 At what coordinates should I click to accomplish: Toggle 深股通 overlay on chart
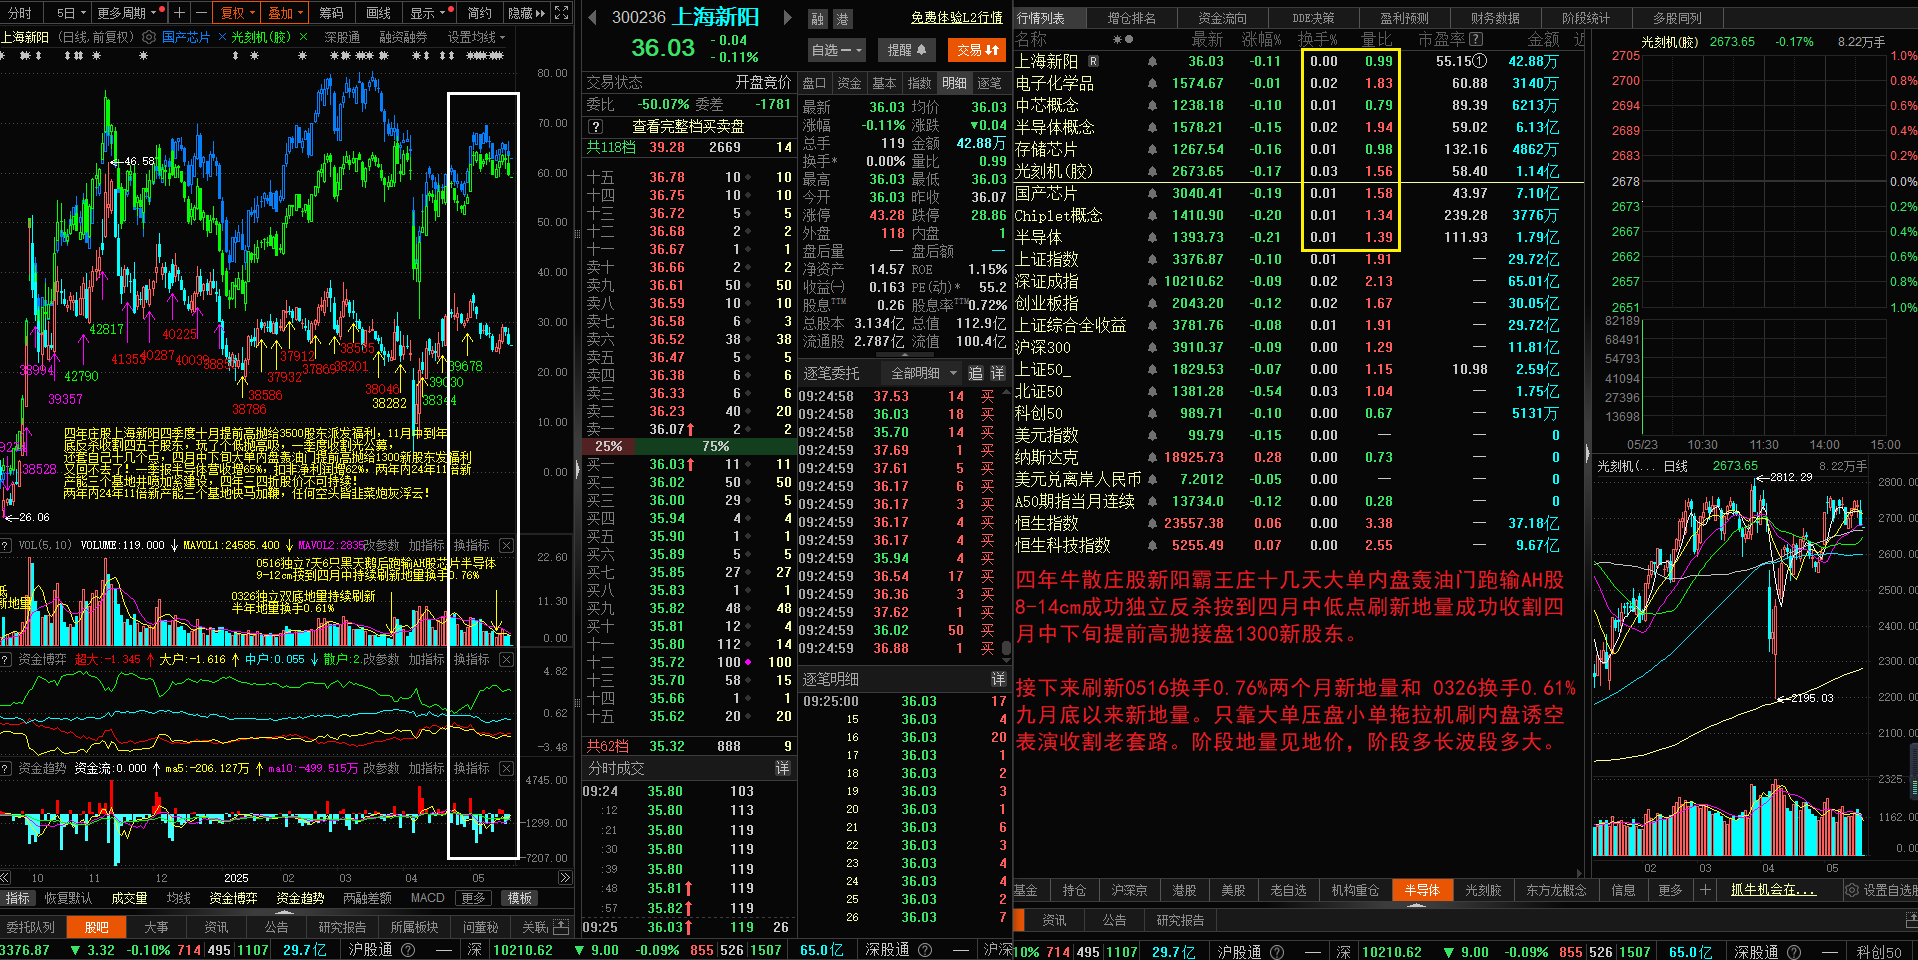click(x=342, y=37)
